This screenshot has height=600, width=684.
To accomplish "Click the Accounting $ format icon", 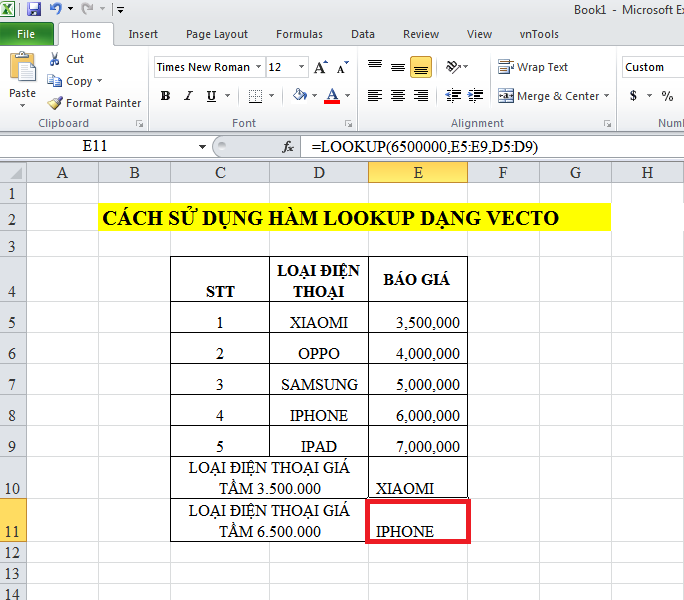I will [x=633, y=96].
